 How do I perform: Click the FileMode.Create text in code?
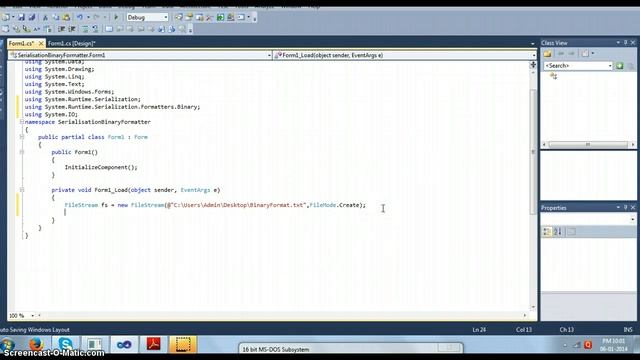335,205
